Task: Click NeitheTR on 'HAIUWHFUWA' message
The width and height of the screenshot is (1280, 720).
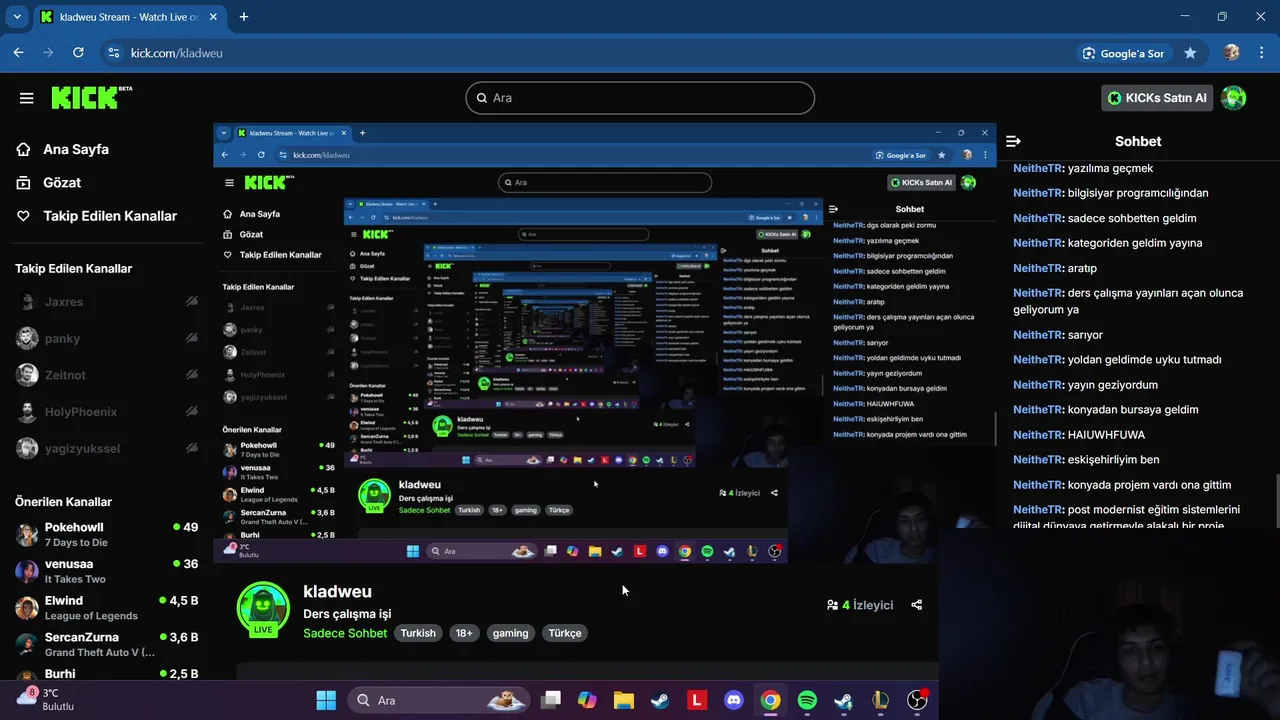Action: pos(1037,435)
